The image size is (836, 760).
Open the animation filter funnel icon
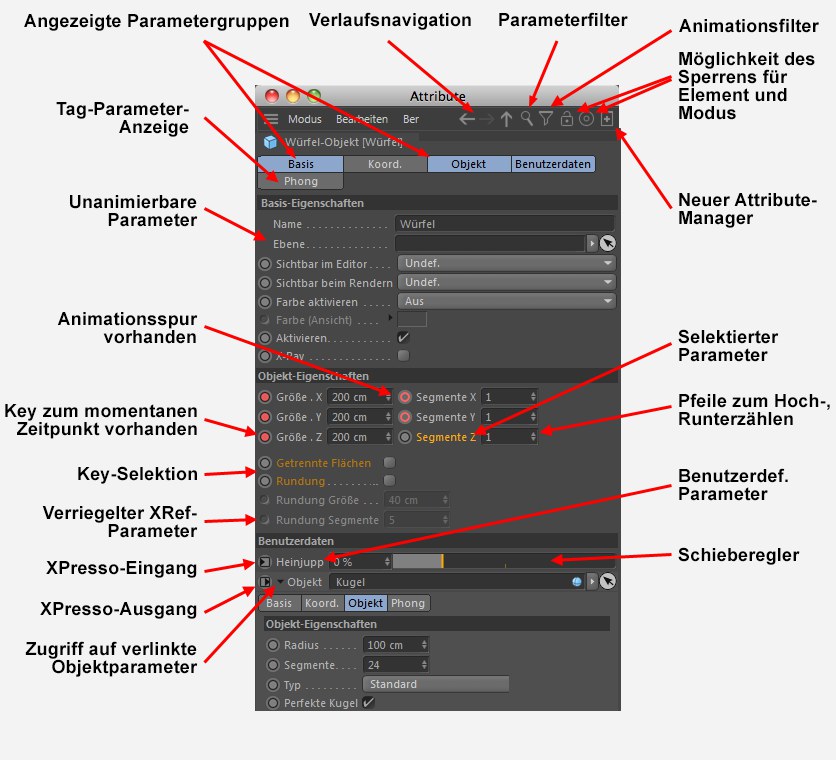pyautogui.click(x=545, y=118)
